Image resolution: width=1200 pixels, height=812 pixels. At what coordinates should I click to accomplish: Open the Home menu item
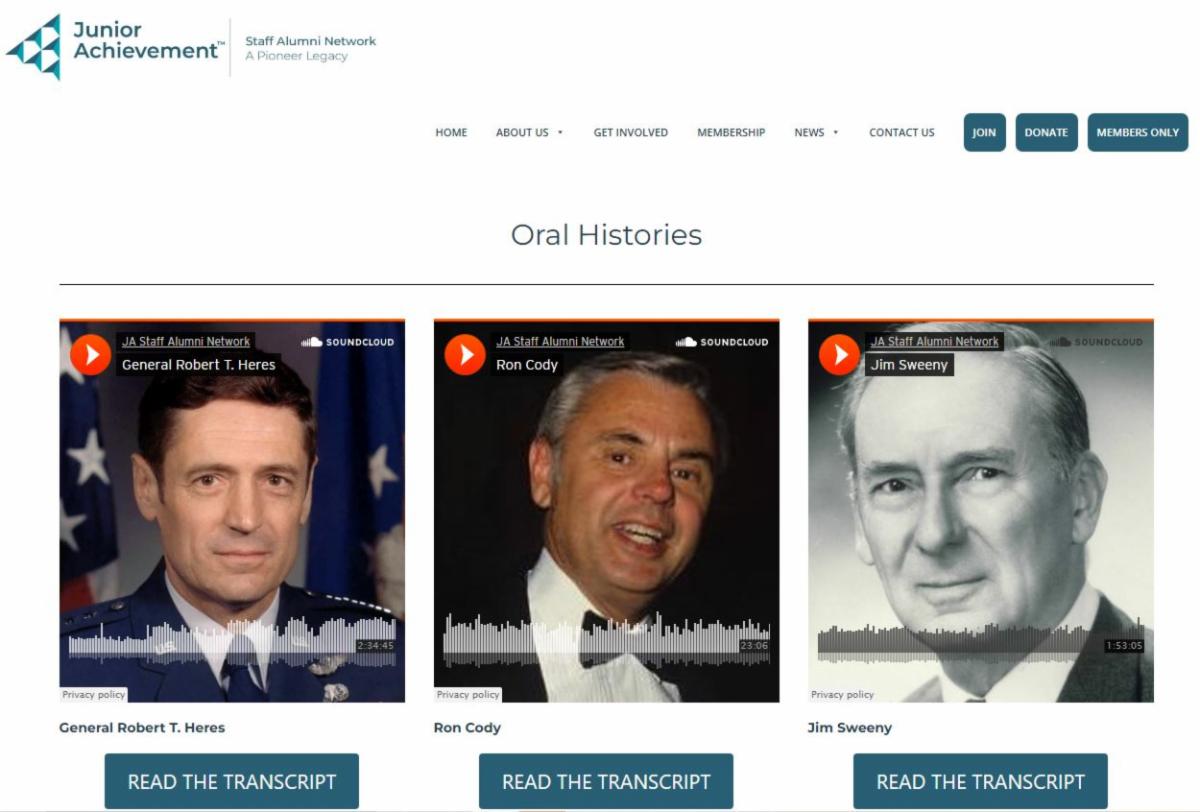[451, 132]
